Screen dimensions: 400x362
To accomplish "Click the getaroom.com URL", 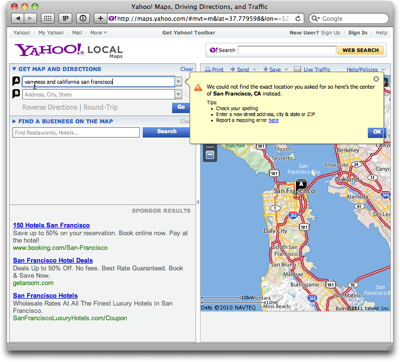I will (33, 283).
